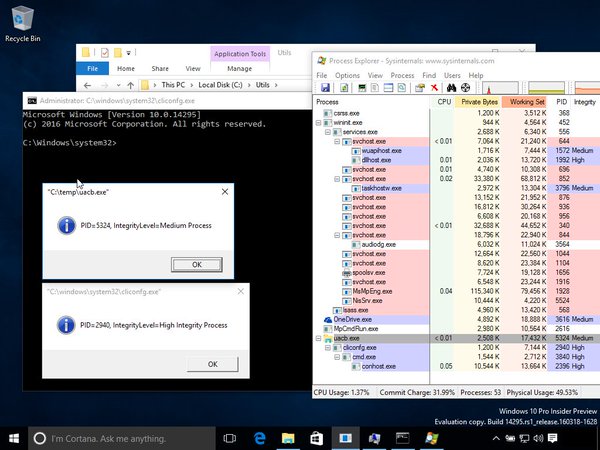Toggle the Show Lower Pane toolbar icon

coord(388,88)
